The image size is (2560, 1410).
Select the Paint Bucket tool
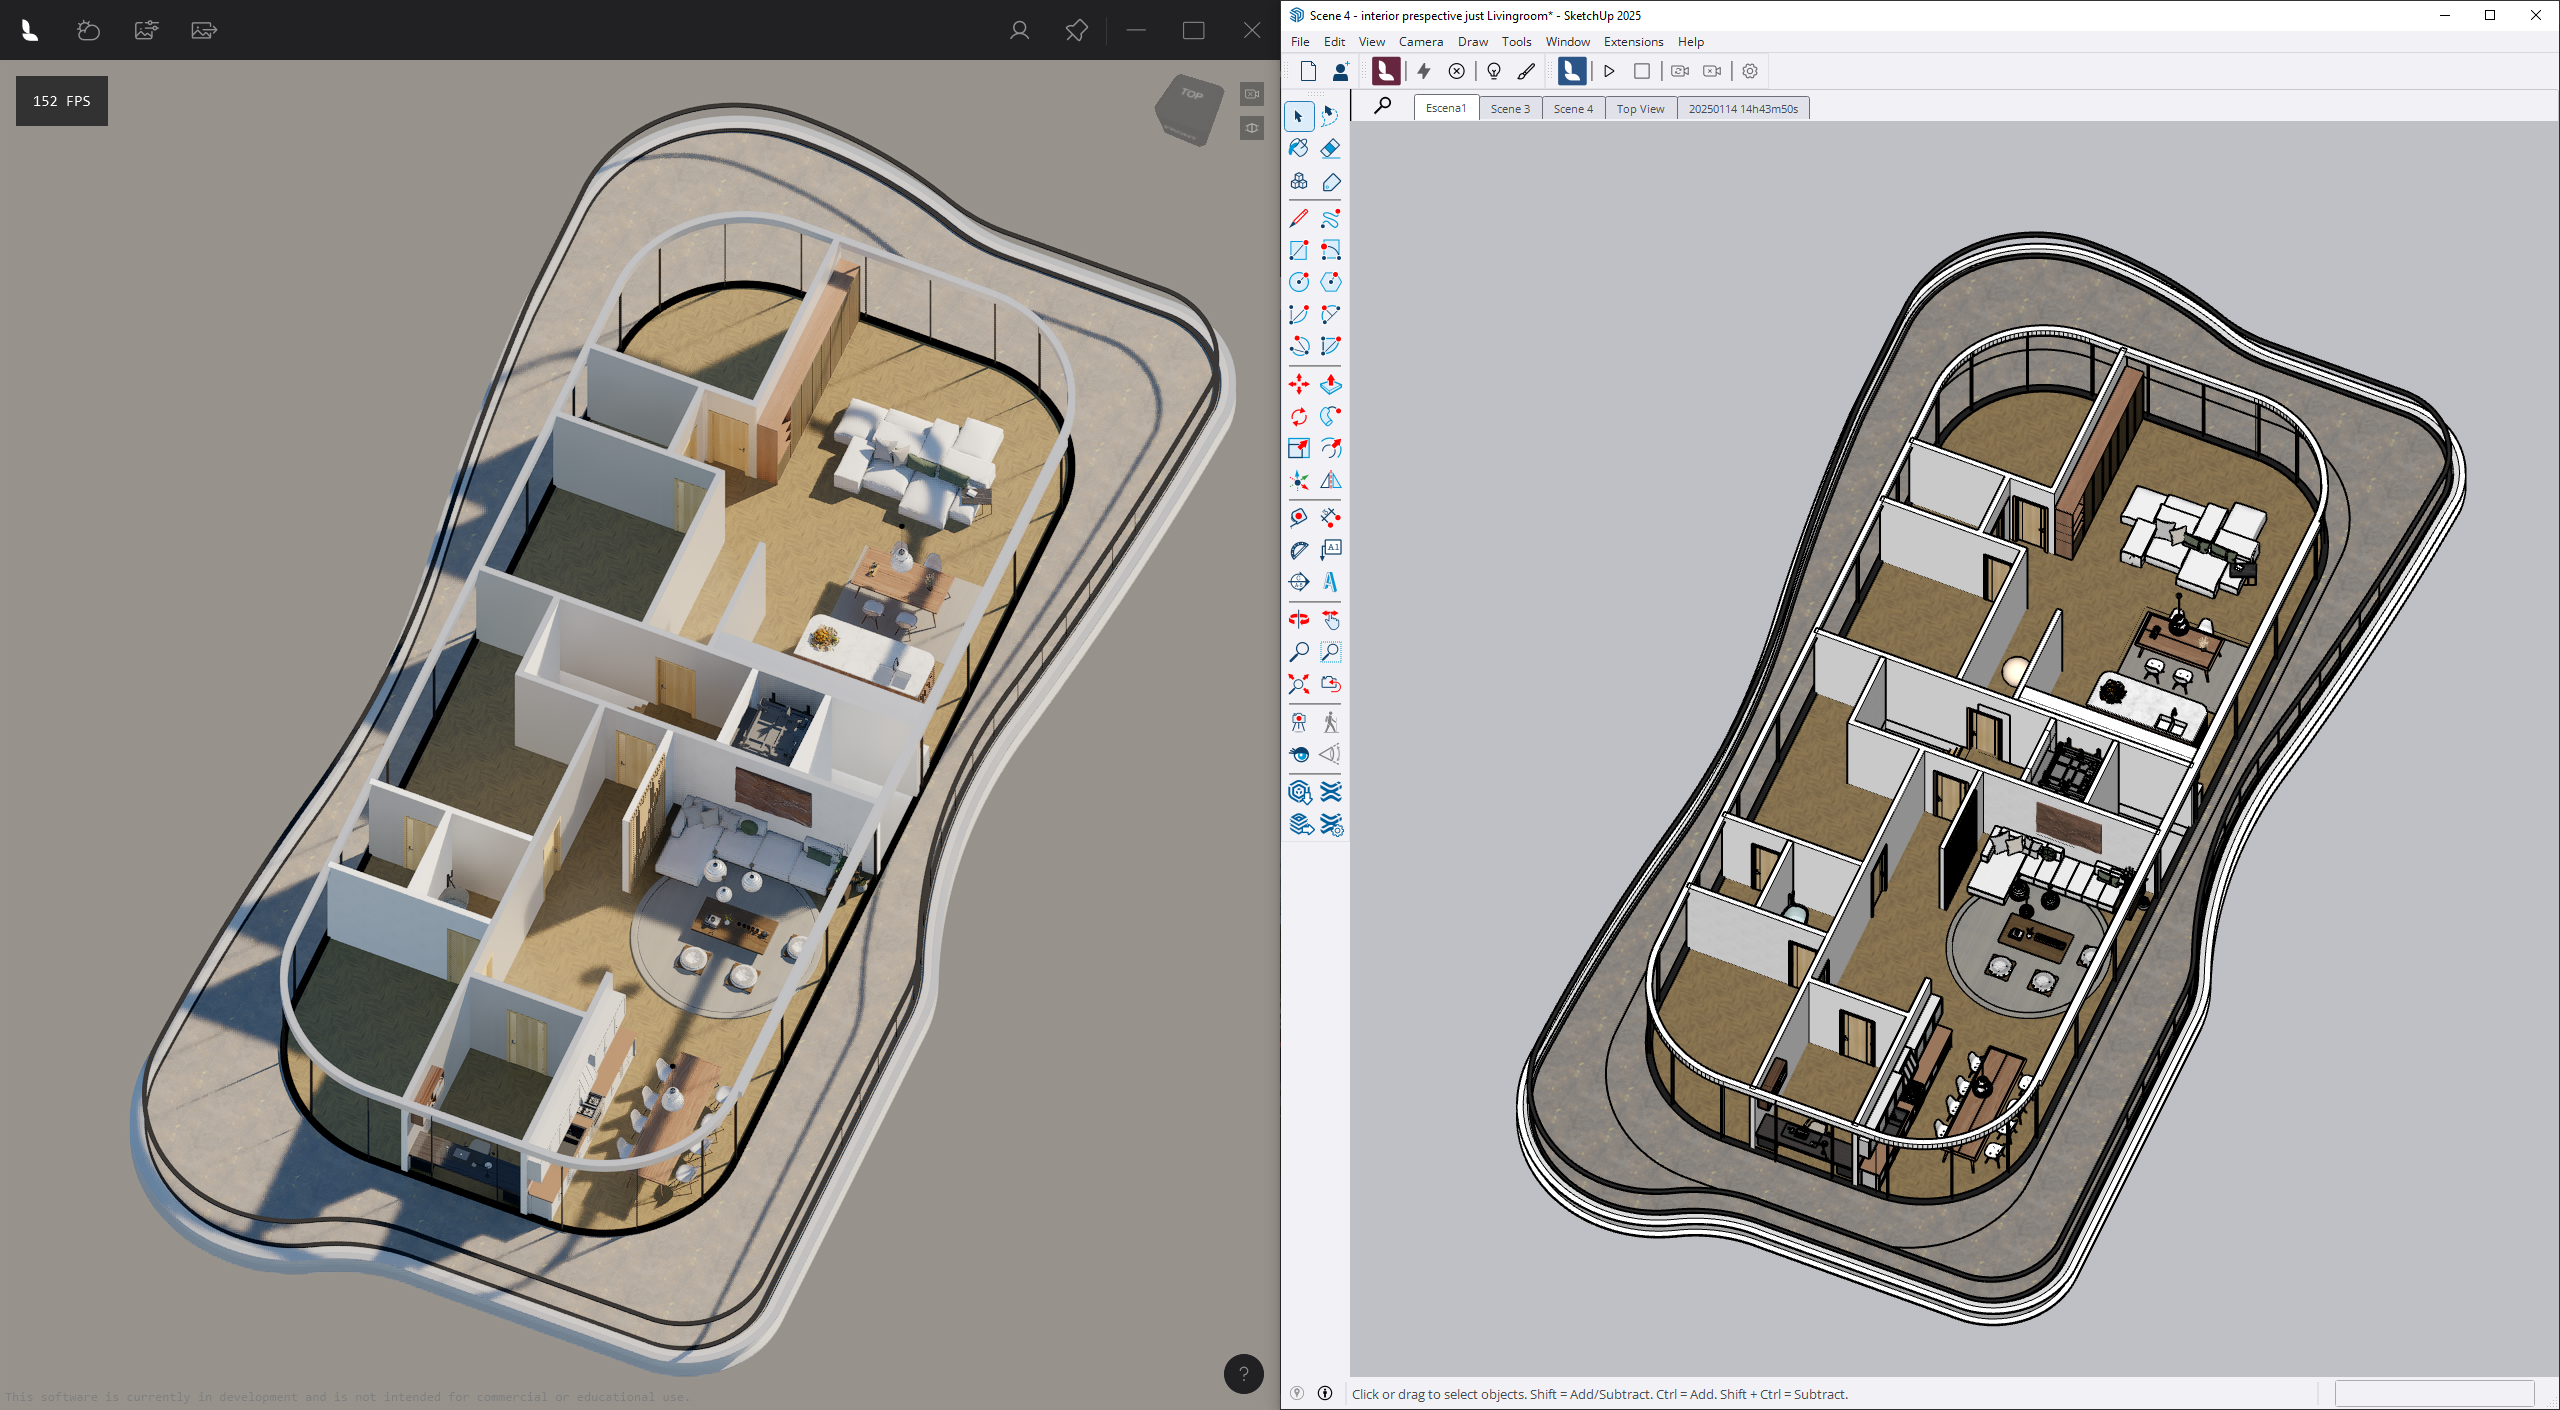pyautogui.click(x=1297, y=148)
